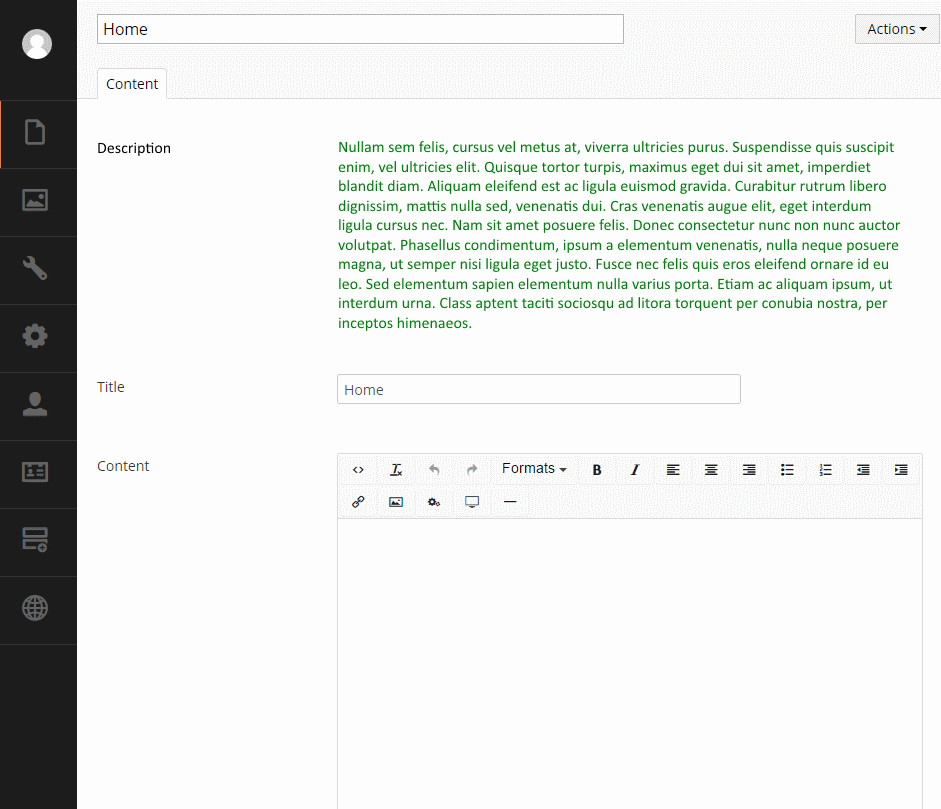
Task: Edit the page name field Home
Action: click(x=360, y=29)
